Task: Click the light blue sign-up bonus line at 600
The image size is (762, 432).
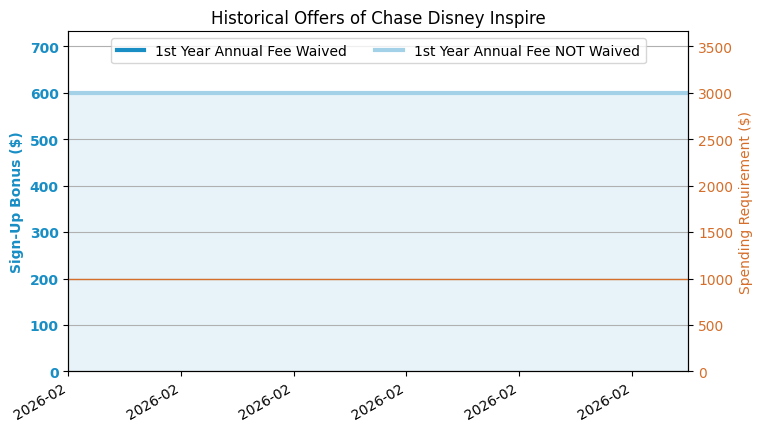Action: [378, 93]
